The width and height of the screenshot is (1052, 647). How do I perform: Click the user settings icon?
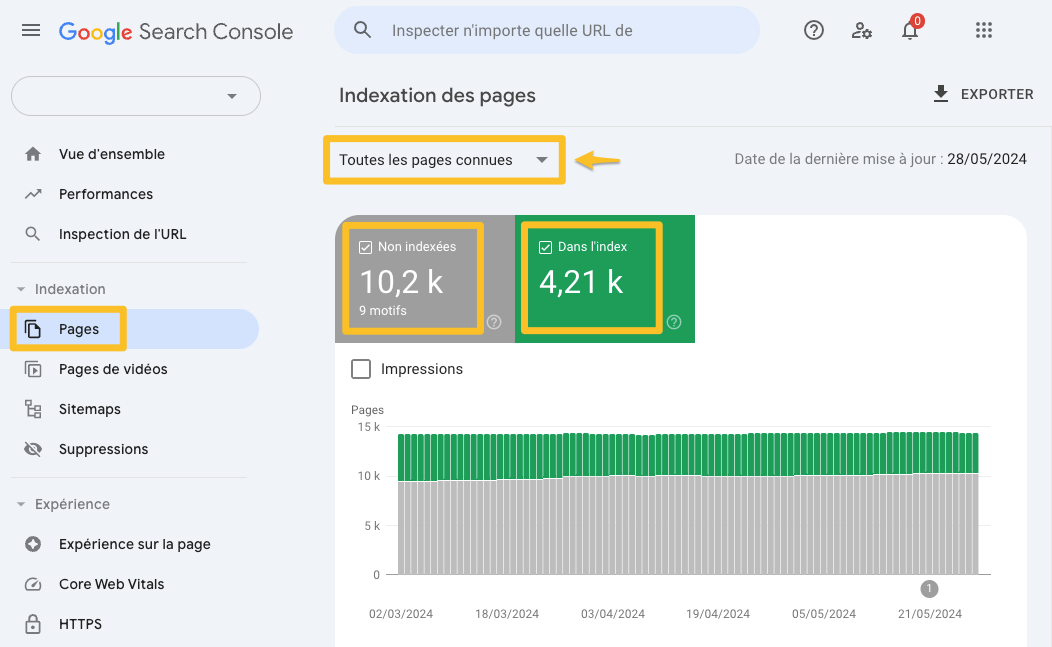coord(861,30)
